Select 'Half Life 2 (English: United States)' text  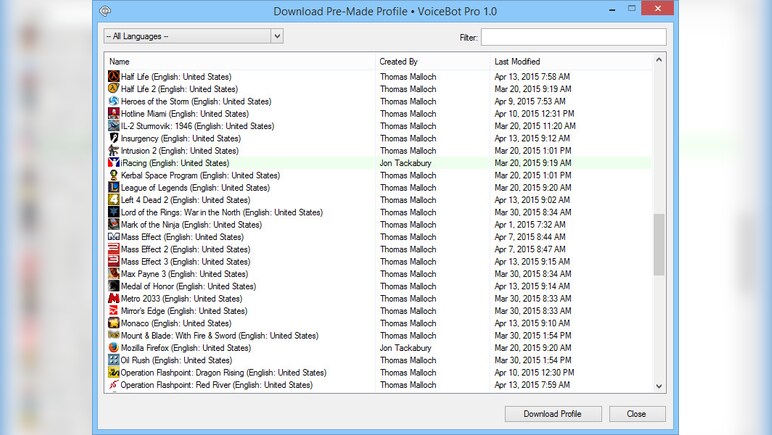tap(179, 89)
